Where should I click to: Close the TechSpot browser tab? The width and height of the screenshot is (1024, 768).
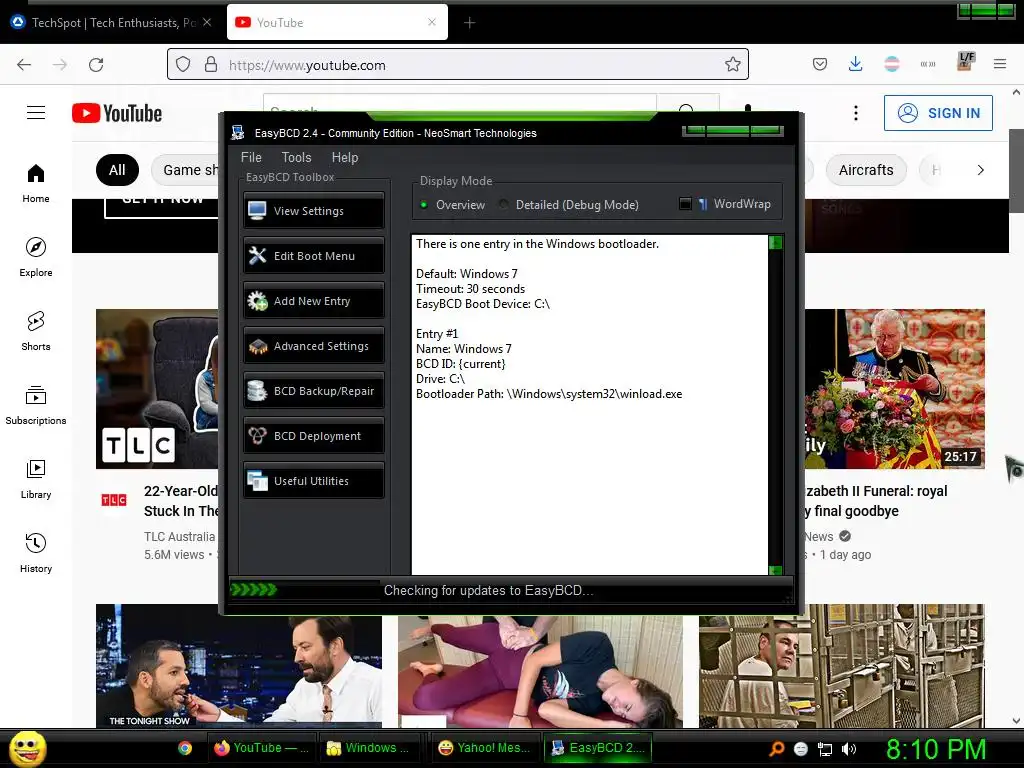[207, 22]
